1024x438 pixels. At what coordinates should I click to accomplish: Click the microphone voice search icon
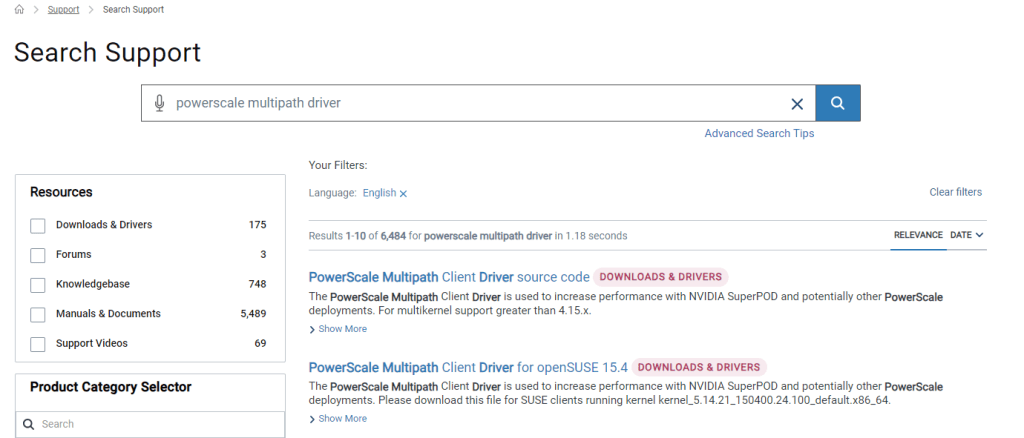coord(159,103)
